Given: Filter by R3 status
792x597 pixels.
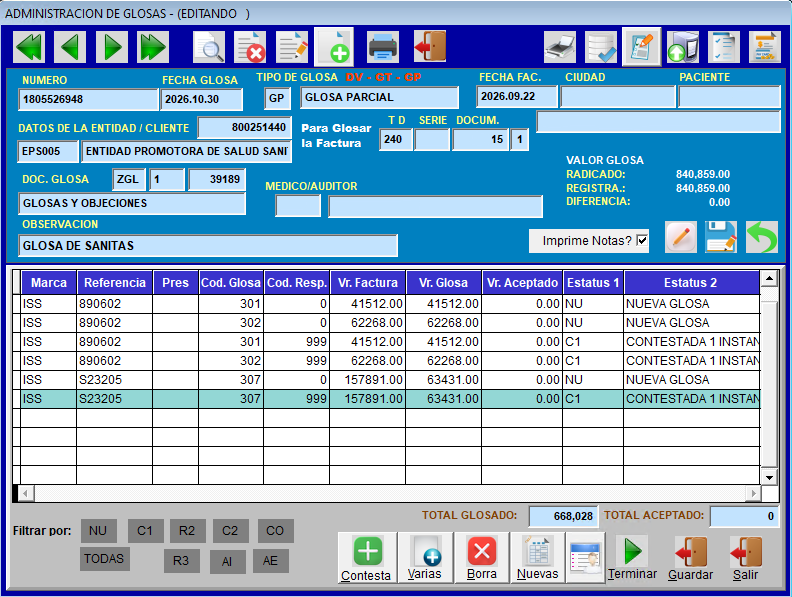Looking at the screenshot, I should tap(181, 561).
